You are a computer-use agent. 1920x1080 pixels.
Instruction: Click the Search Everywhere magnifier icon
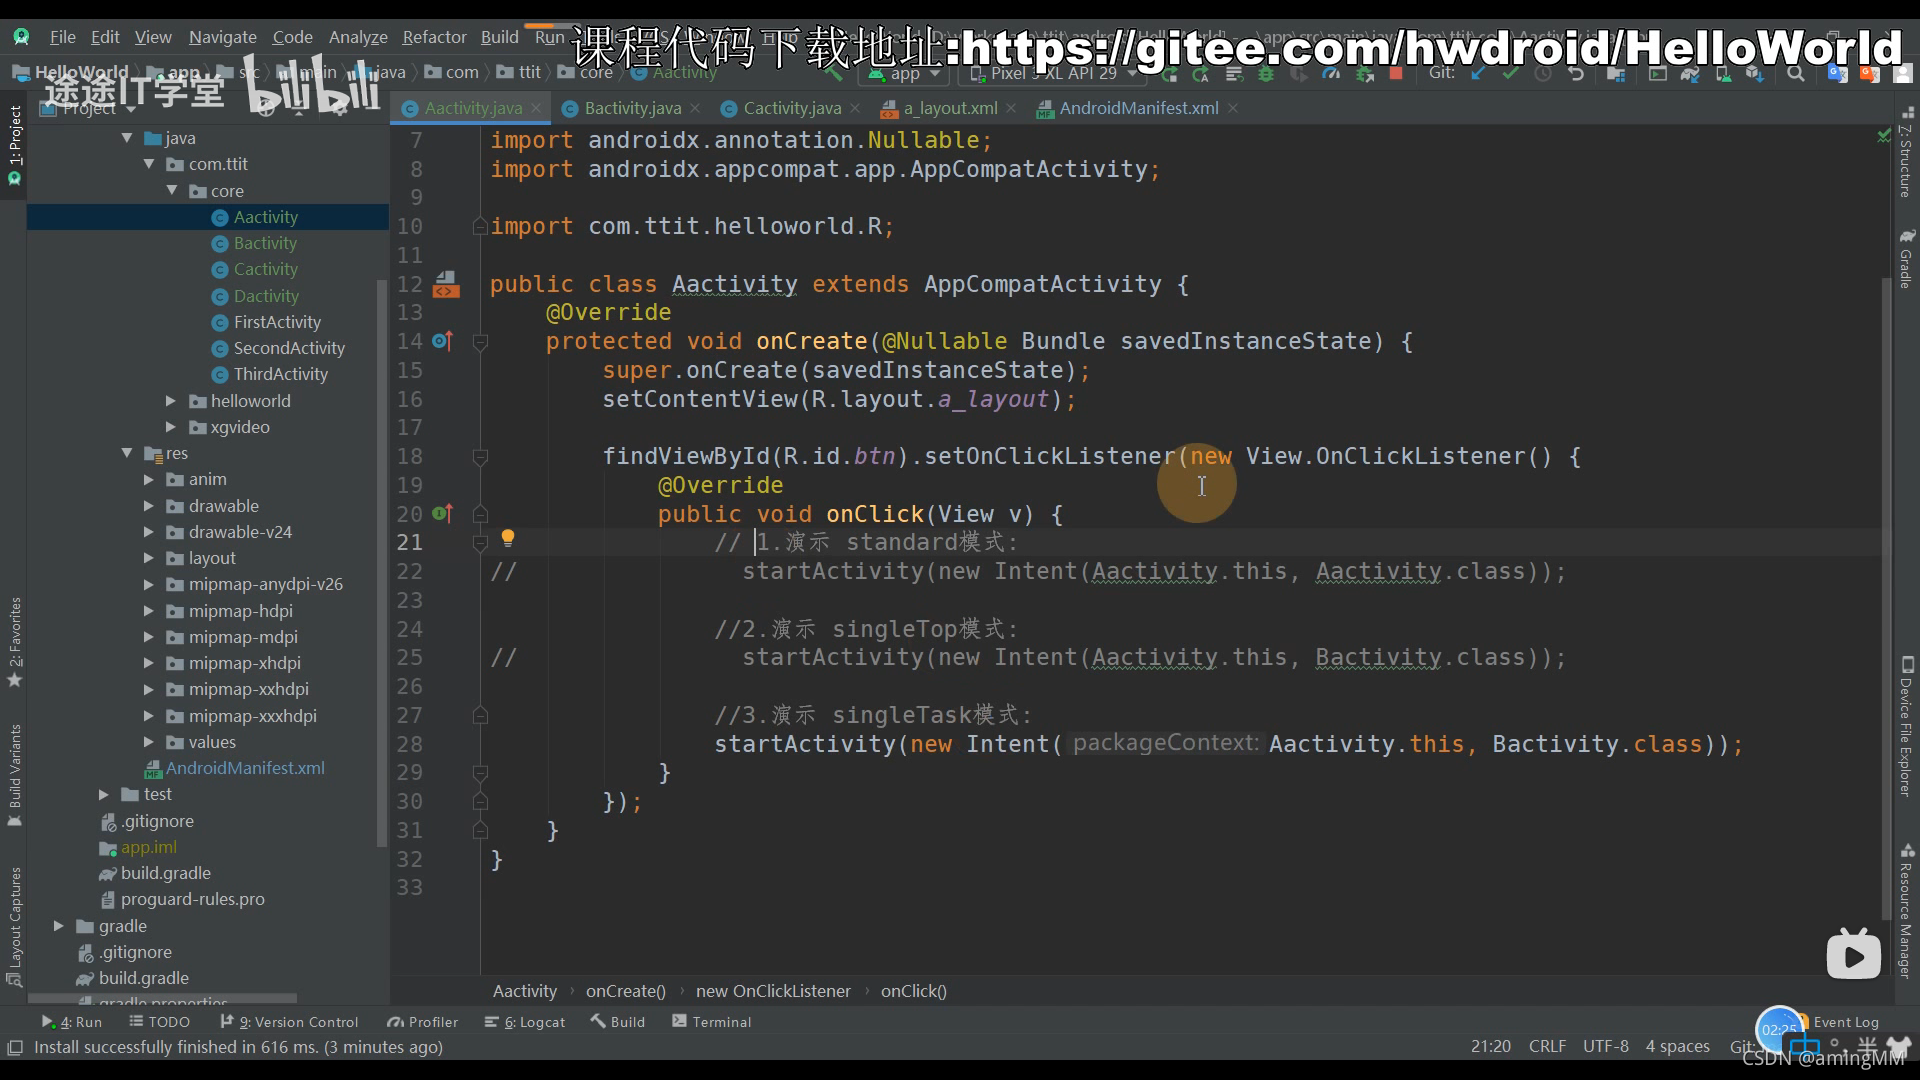point(1796,74)
